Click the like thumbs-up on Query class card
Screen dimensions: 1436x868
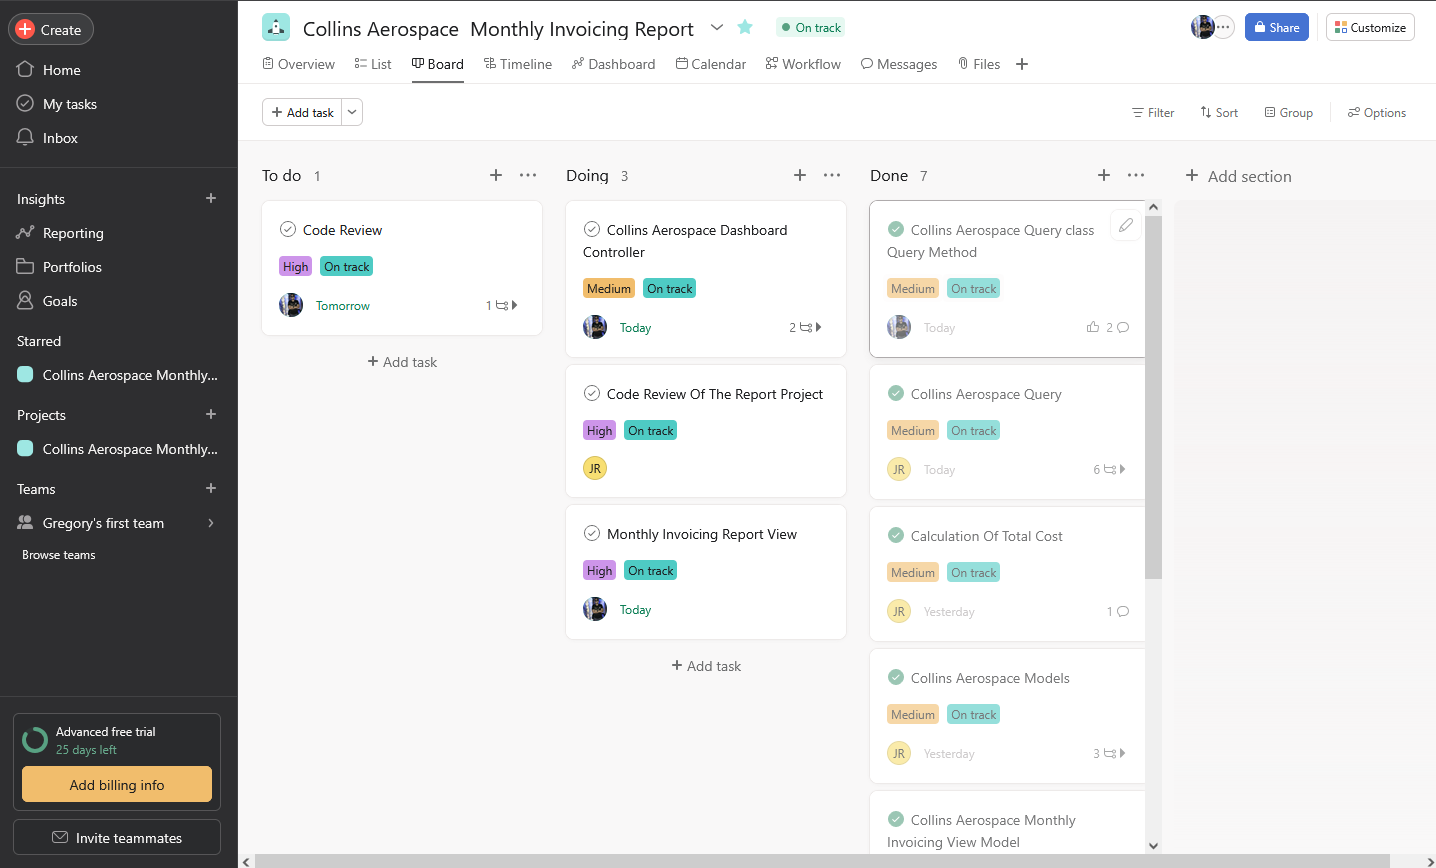(1093, 327)
